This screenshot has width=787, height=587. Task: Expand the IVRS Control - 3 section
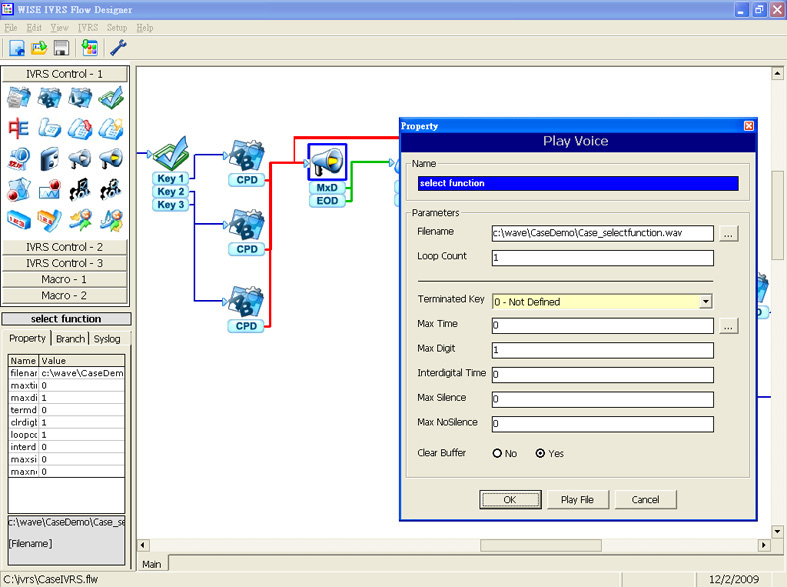[65, 263]
